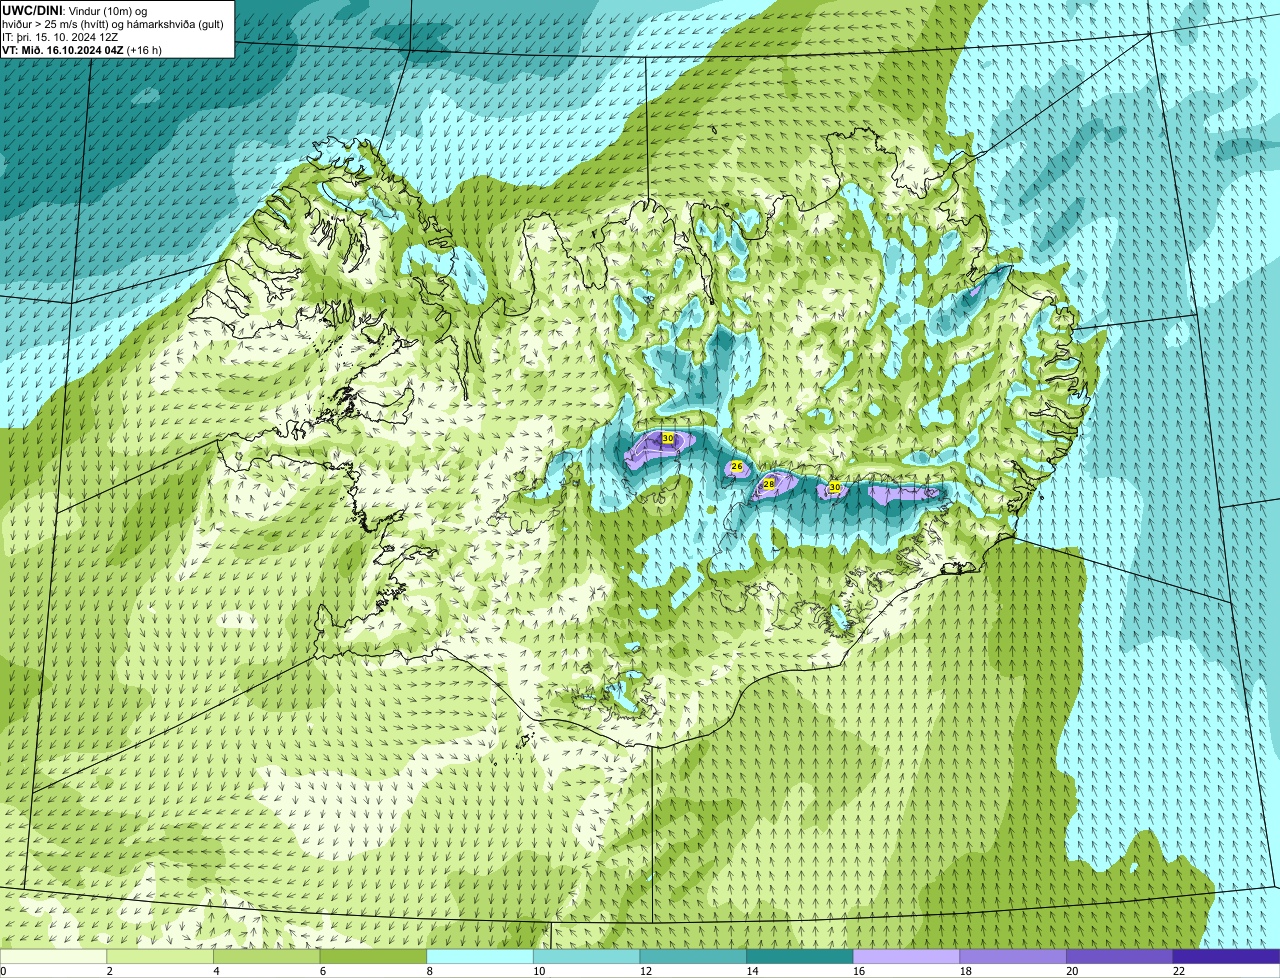The width and height of the screenshot is (1280, 978).
Task: Select the legend tick label "6"
Action: (x=323, y=971)
